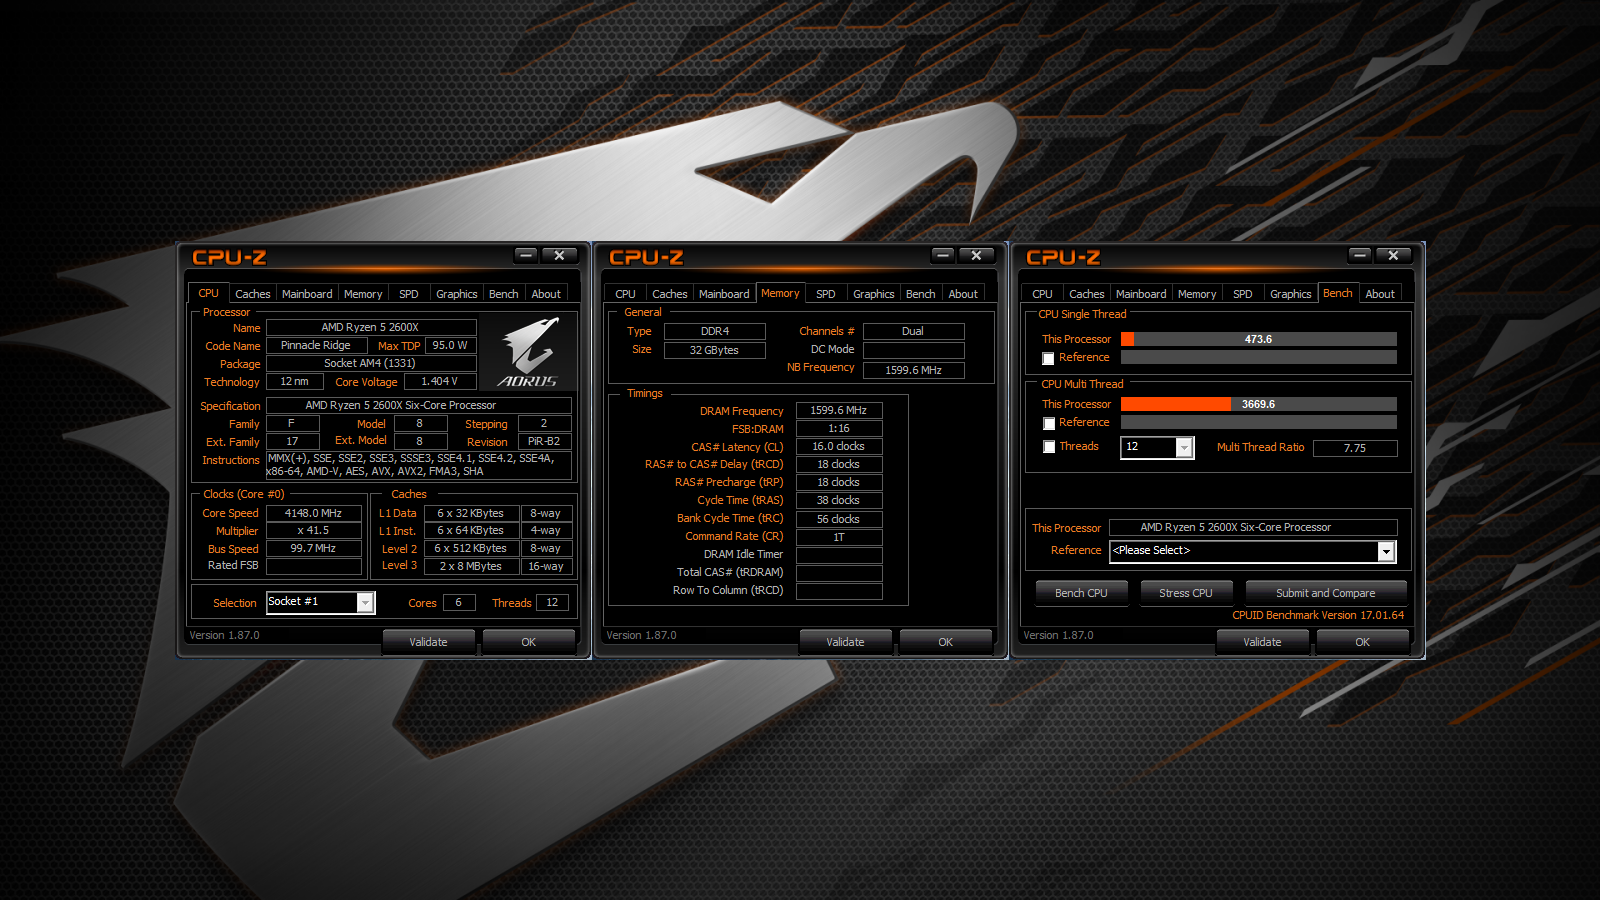1600x900 pixels.
Task: Click the AORUS logo in CPU window
Action: (x=530, y=352)
